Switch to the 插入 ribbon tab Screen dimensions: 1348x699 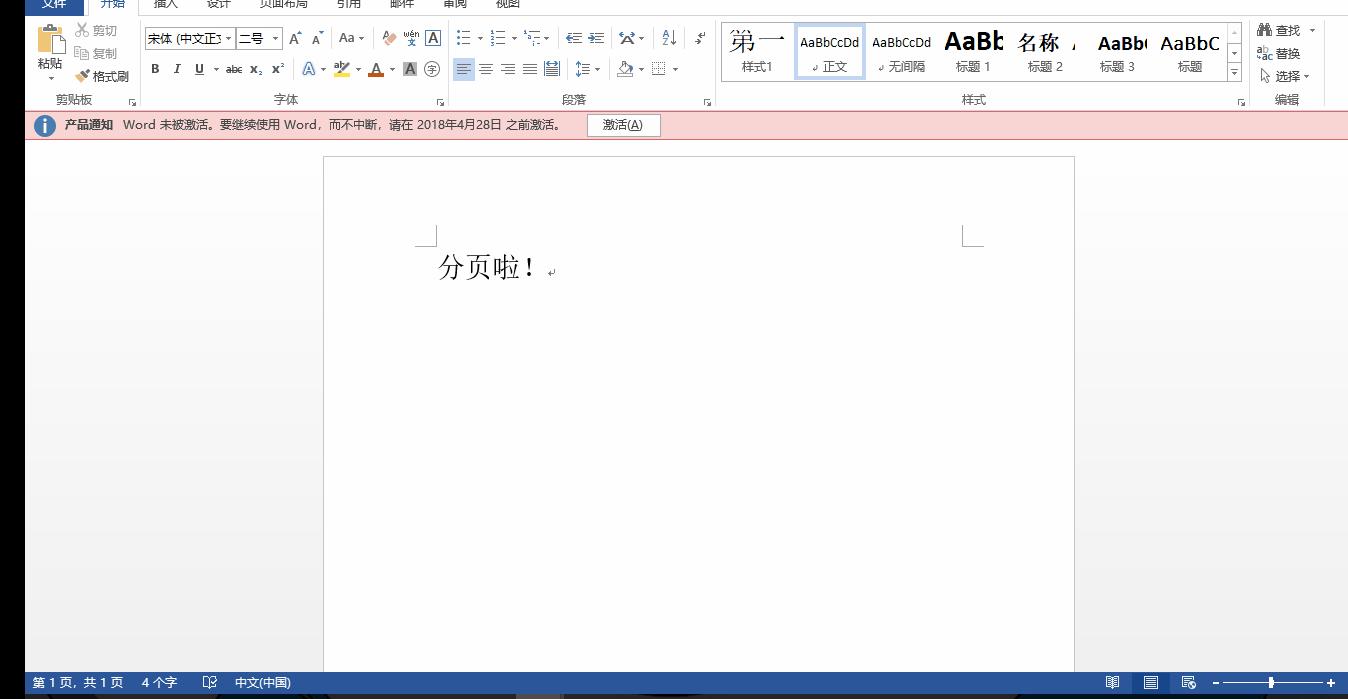[165, 4]
